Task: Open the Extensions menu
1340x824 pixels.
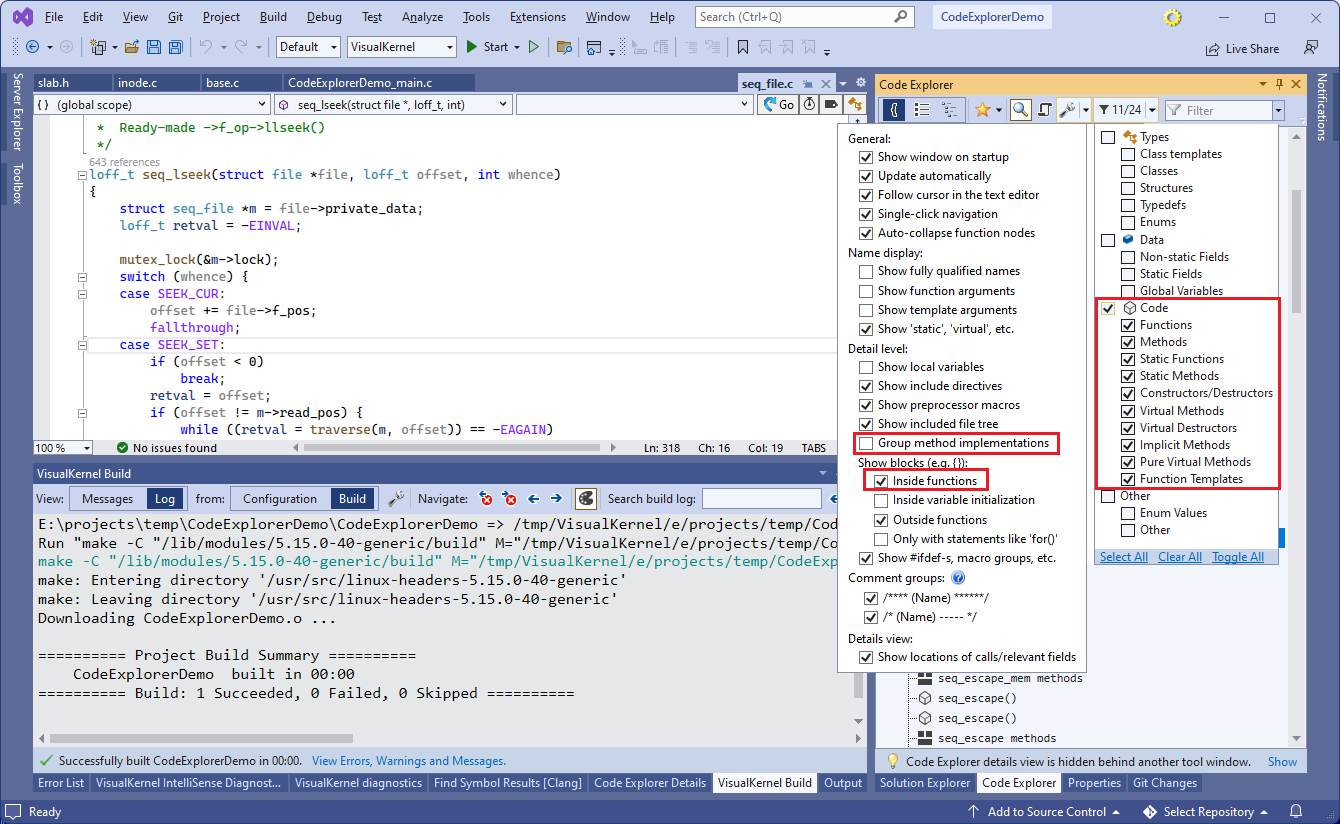Action: coord(537,17)
